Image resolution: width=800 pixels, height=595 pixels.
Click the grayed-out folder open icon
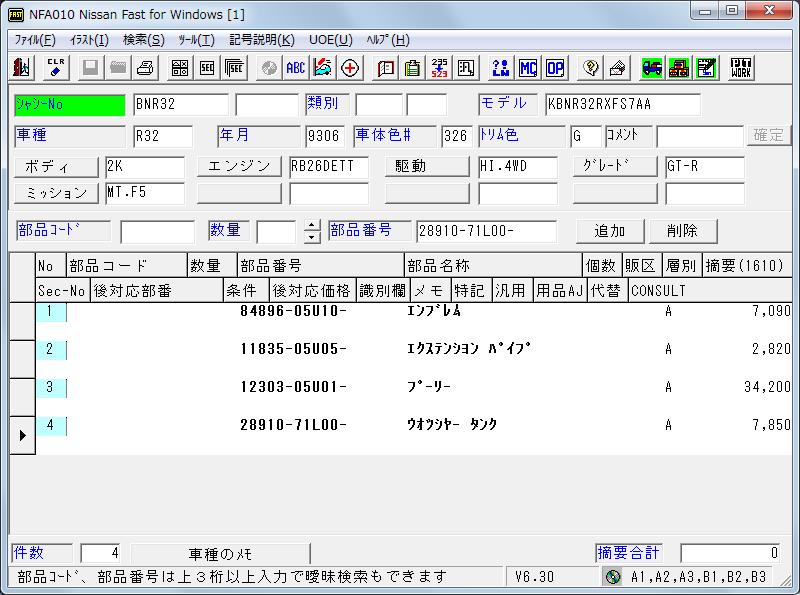click(118, 68)
